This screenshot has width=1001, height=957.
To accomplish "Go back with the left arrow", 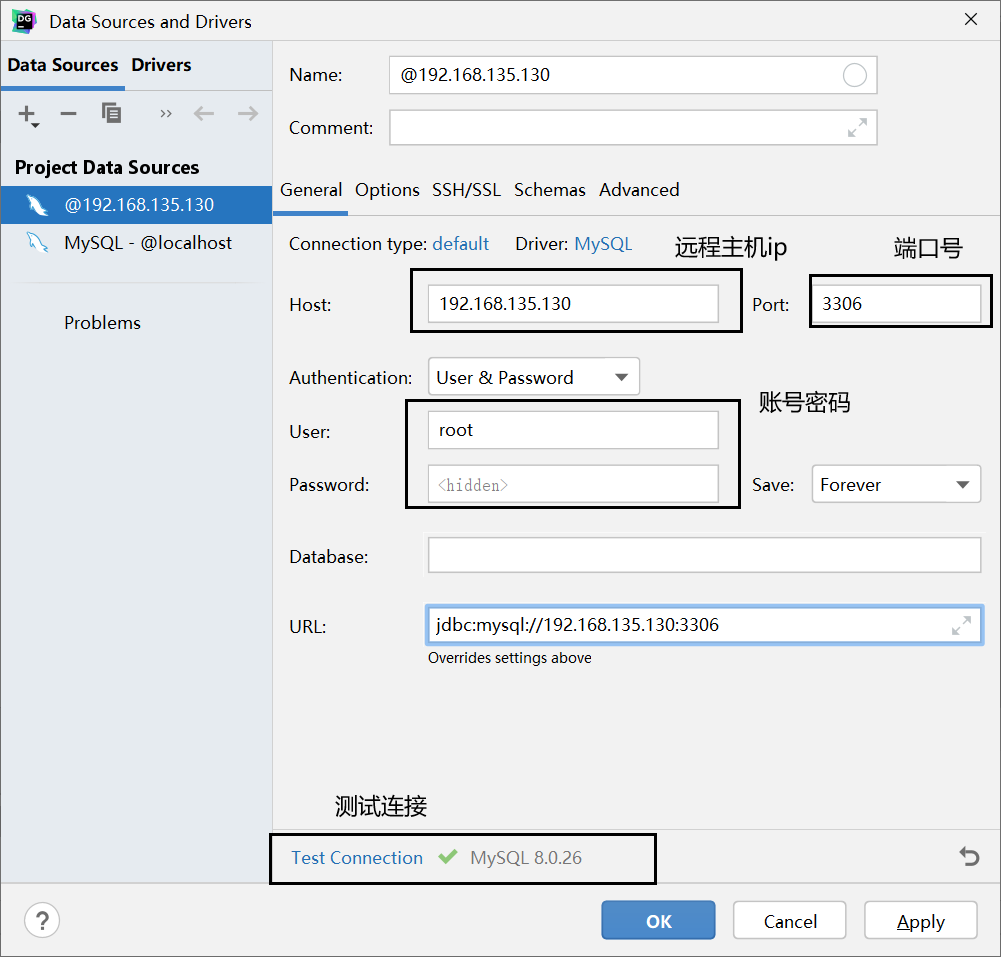I will (x=204, y=114).
